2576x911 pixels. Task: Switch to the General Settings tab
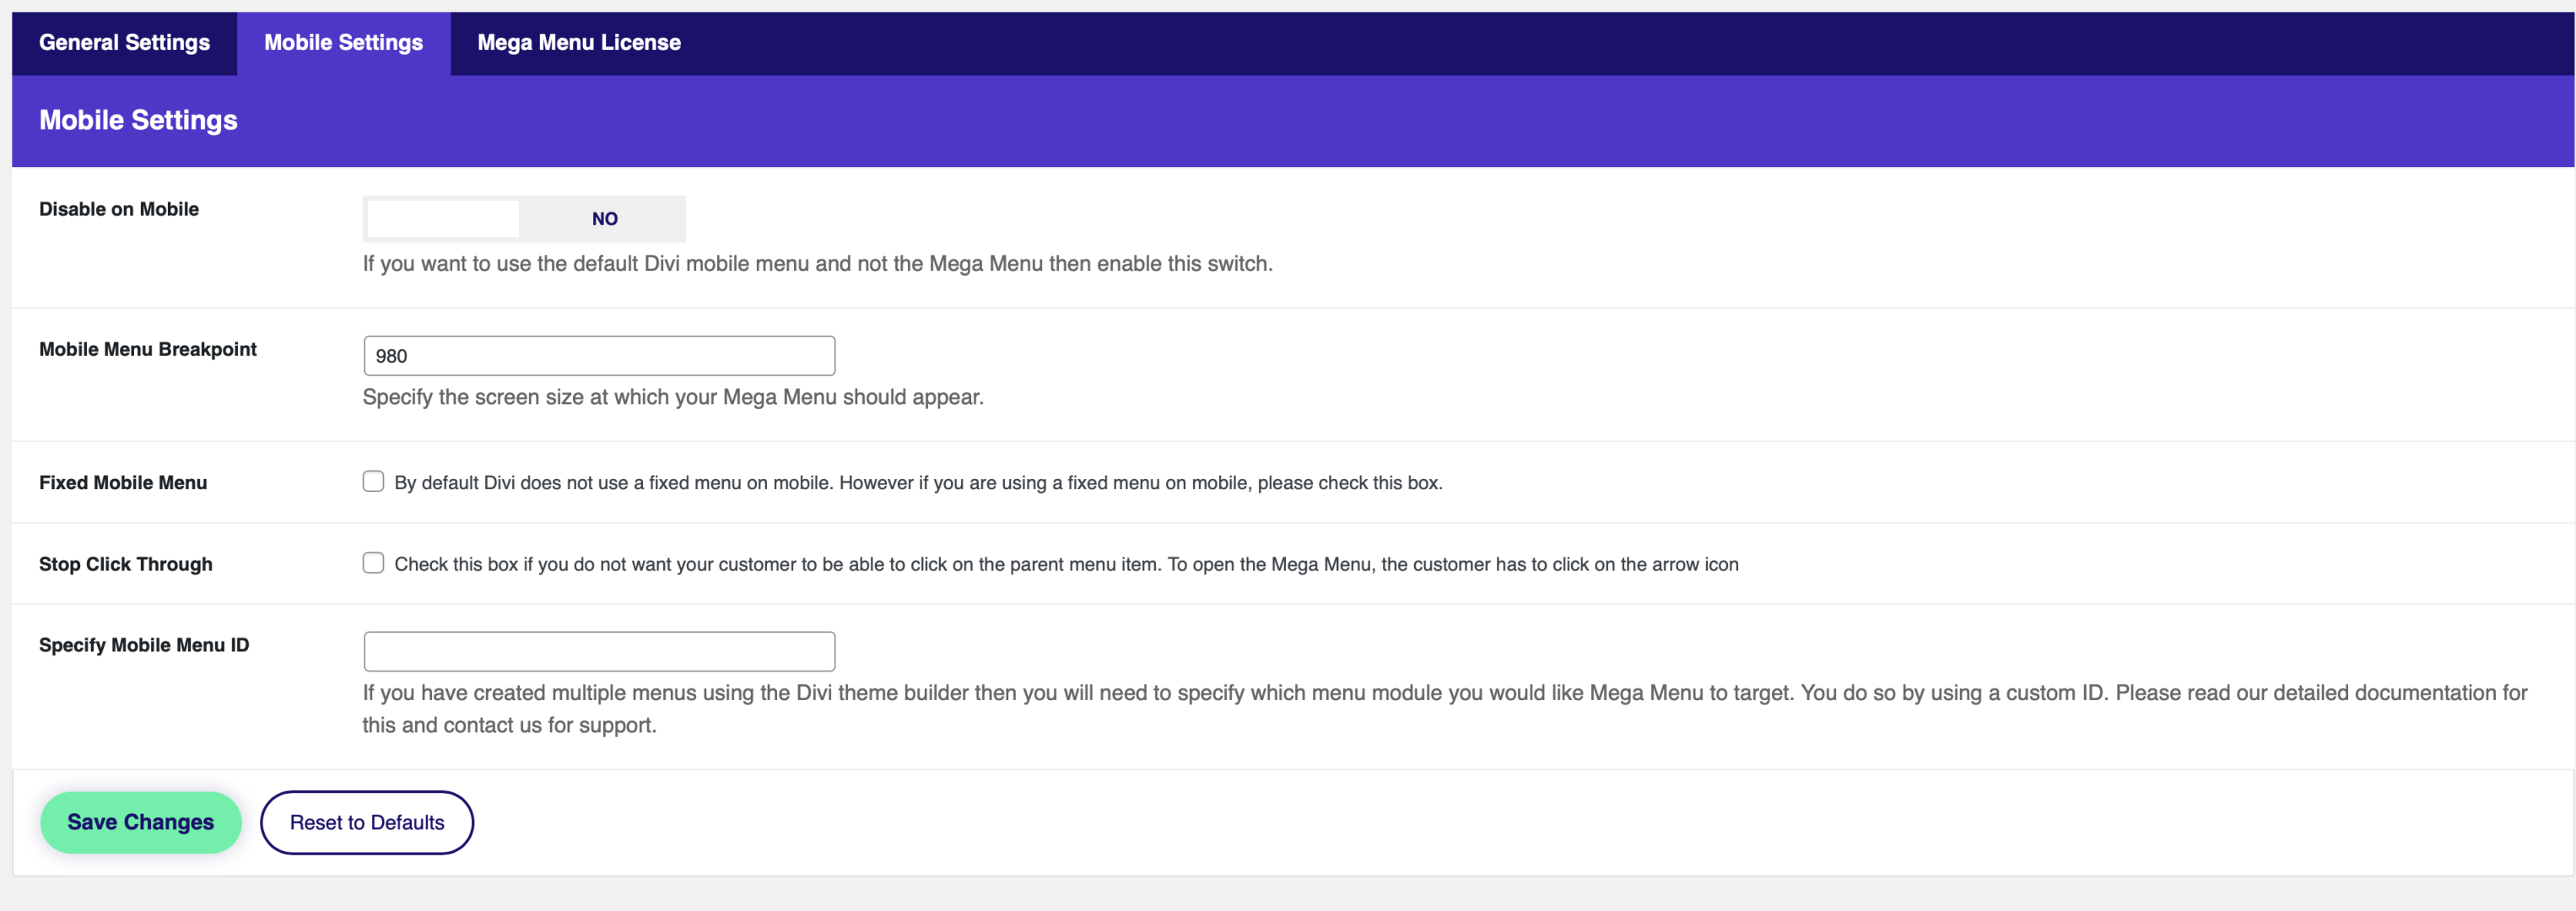(124, 43)
